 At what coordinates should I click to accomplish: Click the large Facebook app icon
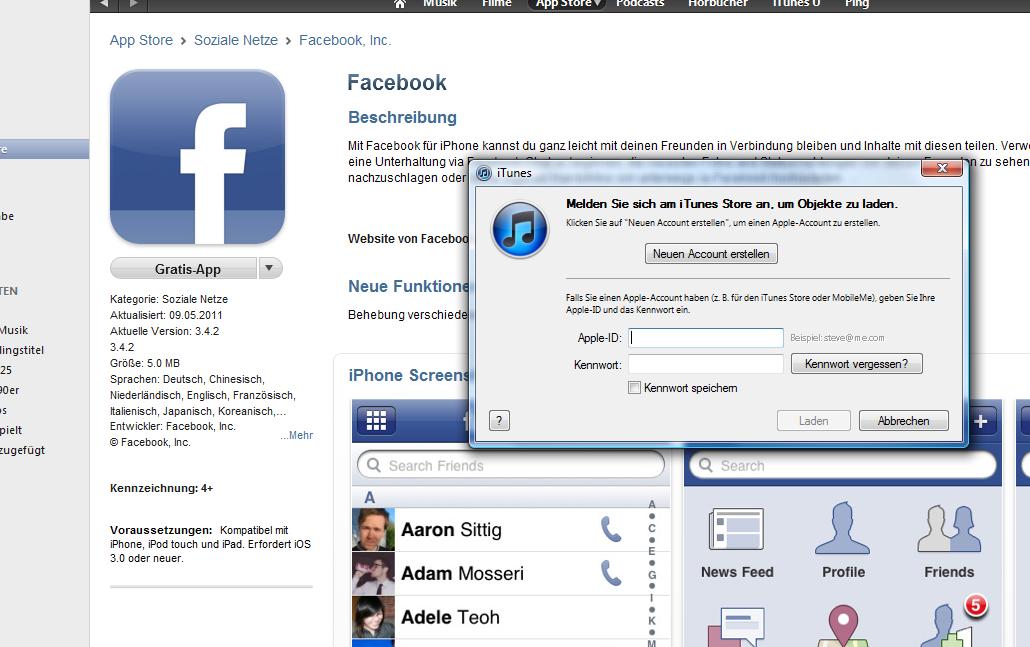point(197,157)
